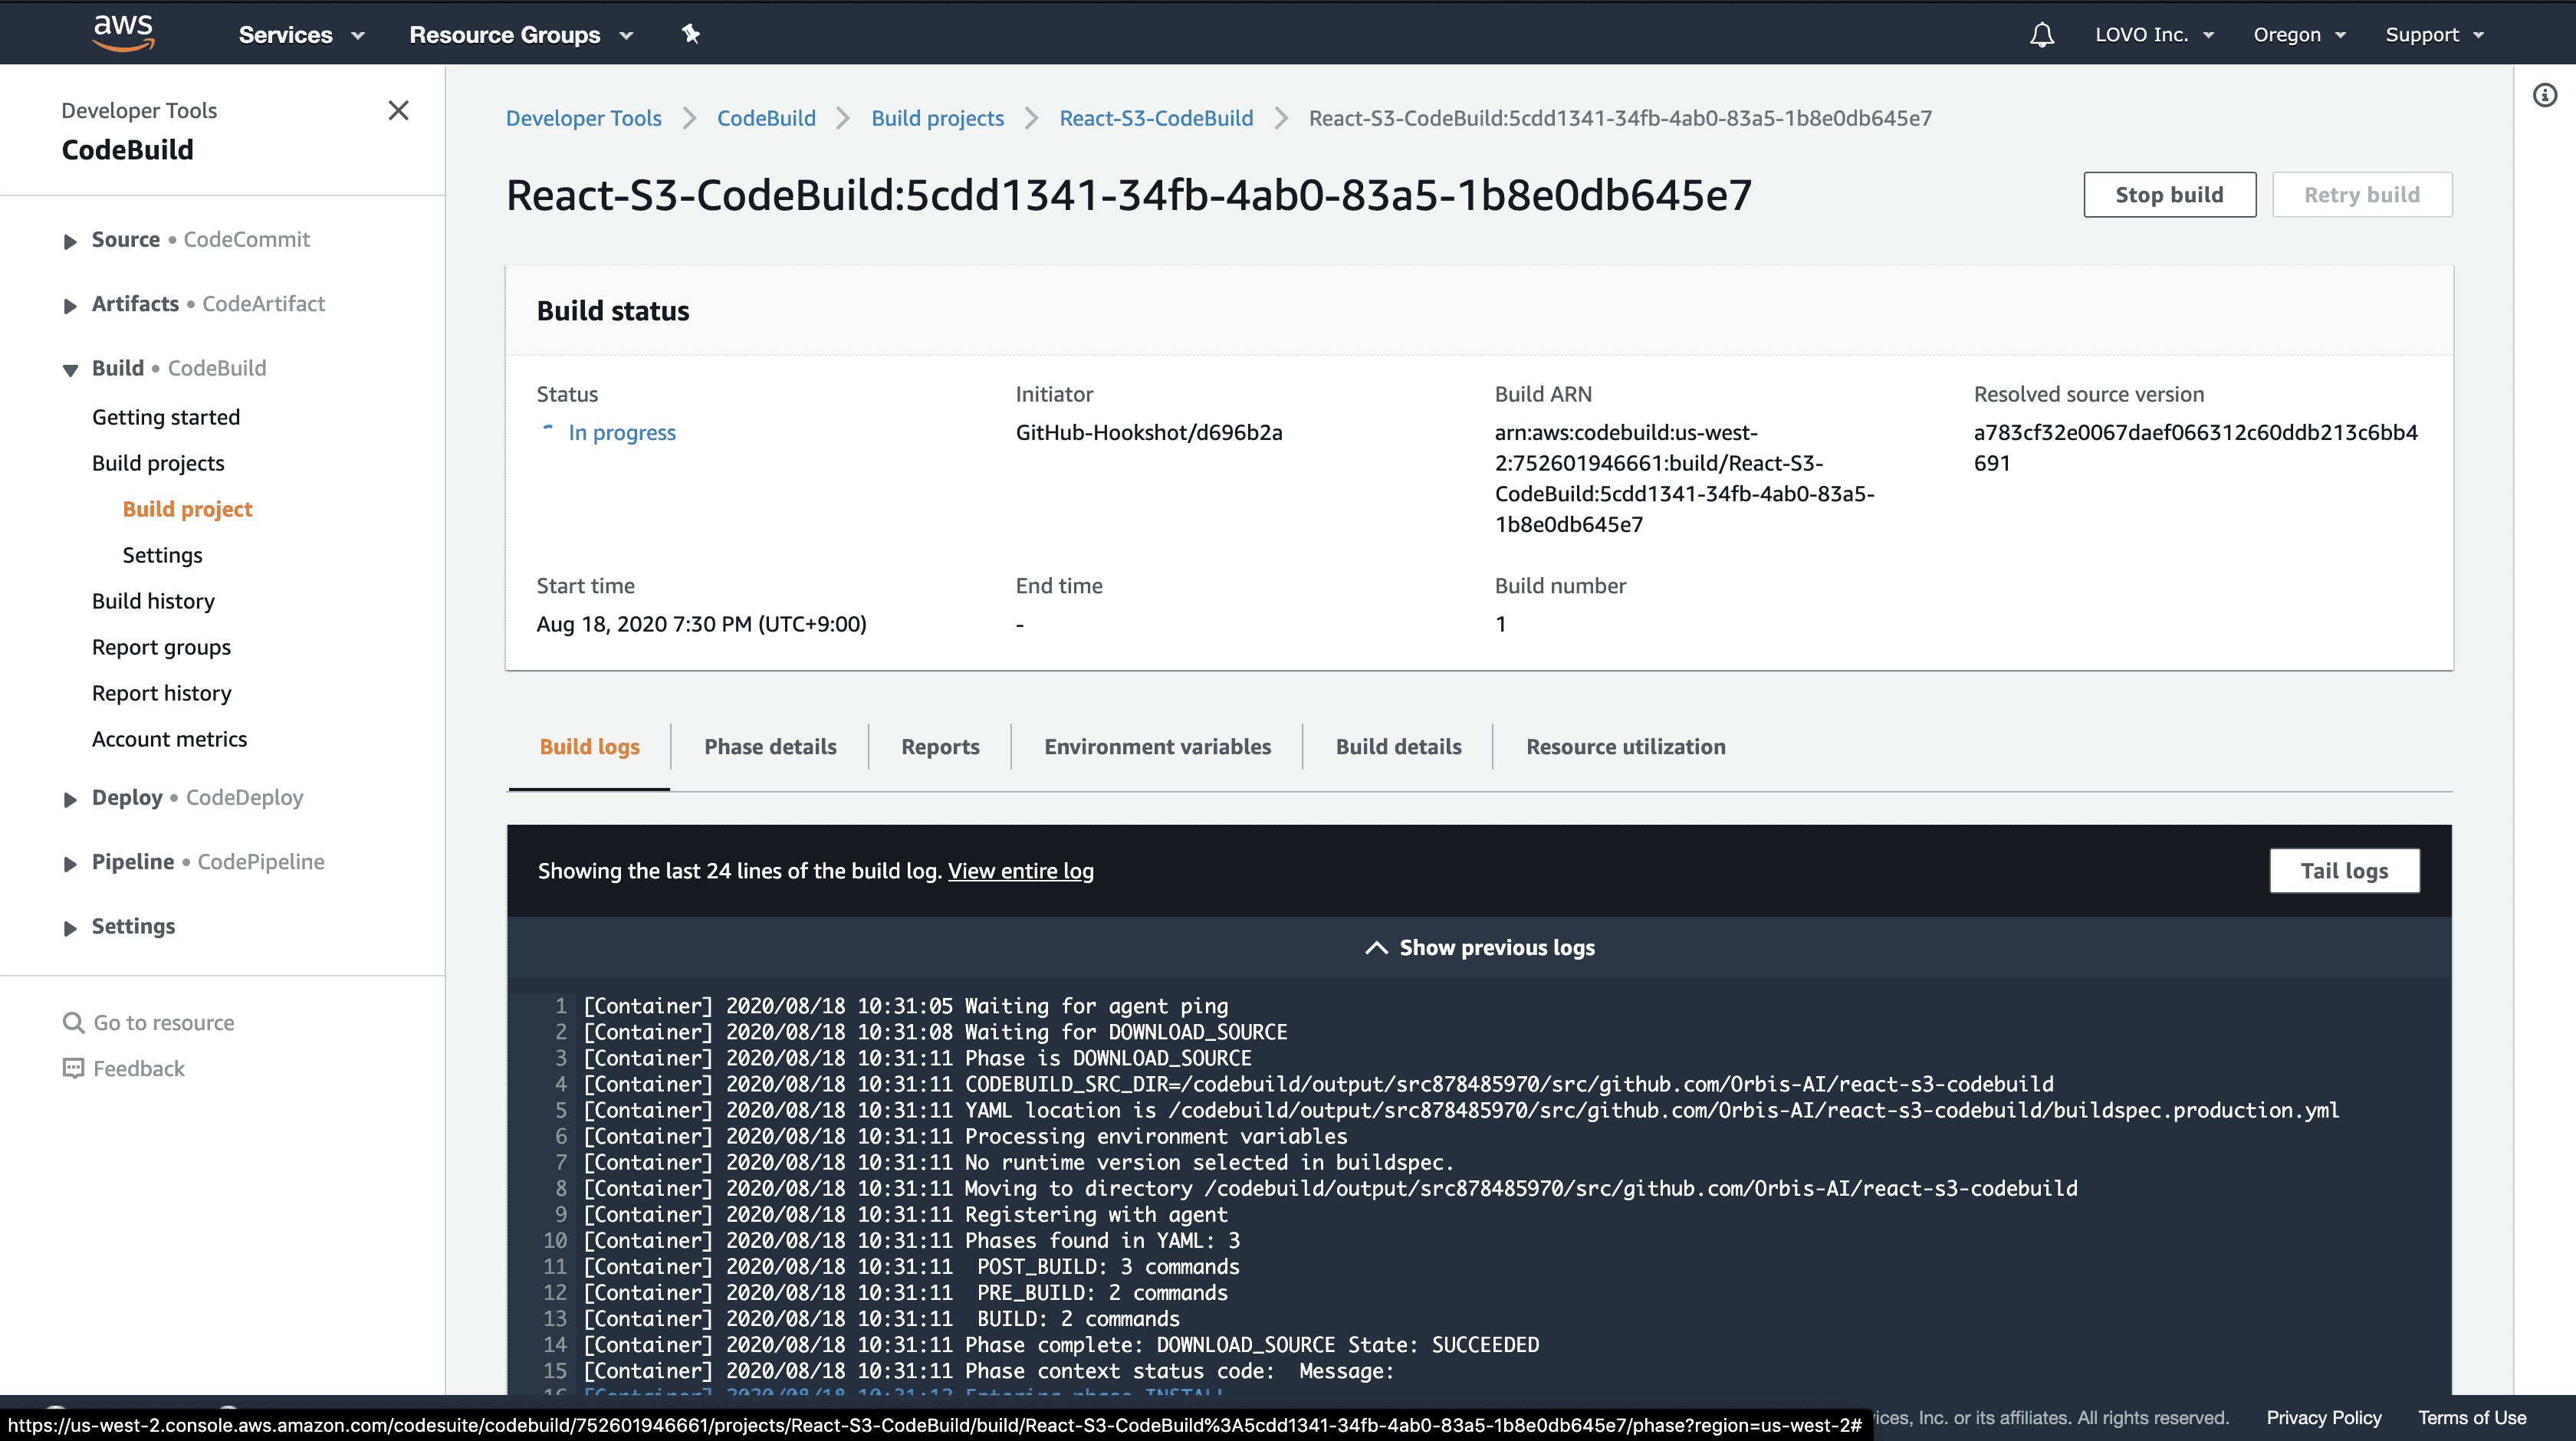Click Developer Tools breadcrumb link
The image size is (2576, 1441).
click(x=583, y=118)
